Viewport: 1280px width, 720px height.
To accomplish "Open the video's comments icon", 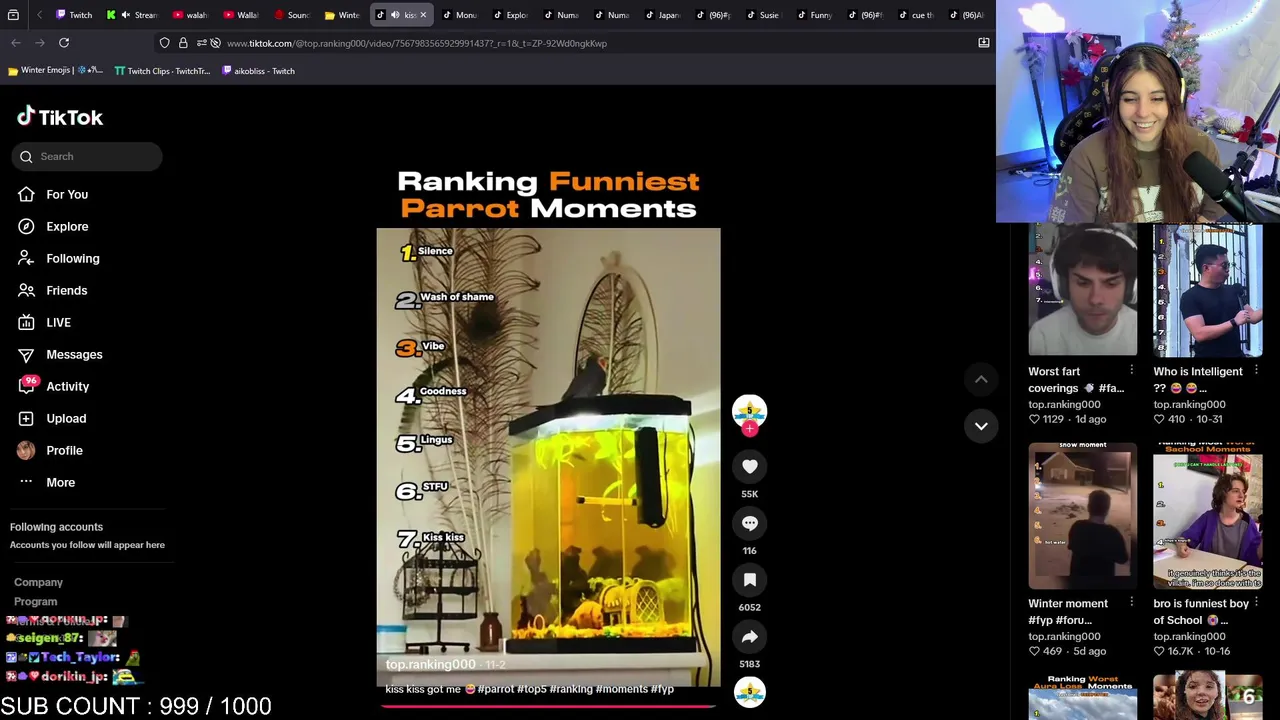I will tap(750, 523).
